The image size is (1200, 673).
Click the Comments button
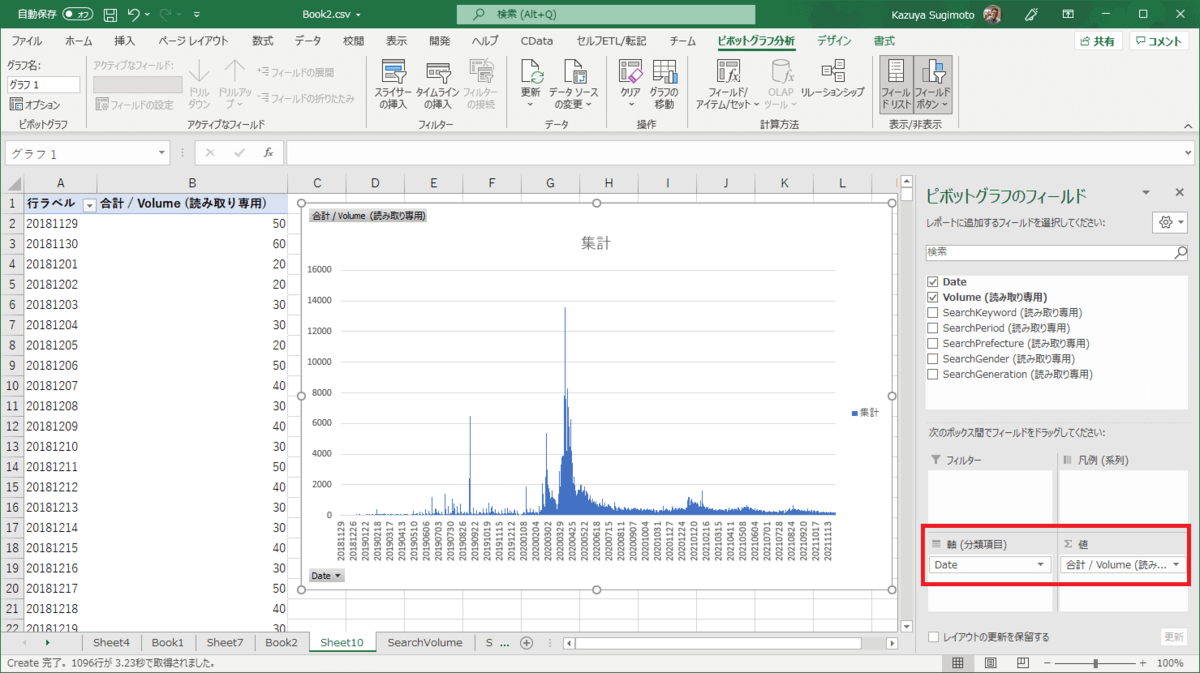pos(1159,41)
